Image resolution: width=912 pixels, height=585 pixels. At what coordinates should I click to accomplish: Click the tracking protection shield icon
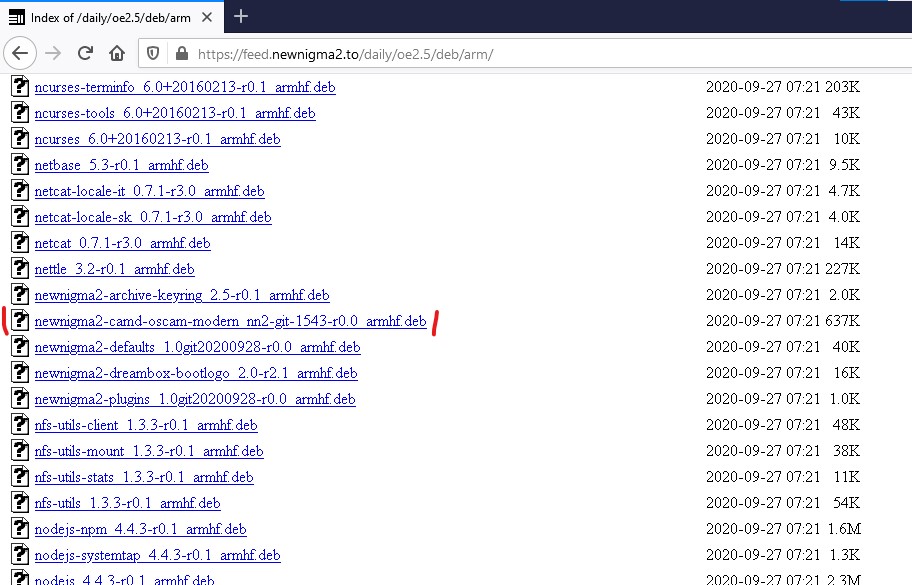click(153, 54)
